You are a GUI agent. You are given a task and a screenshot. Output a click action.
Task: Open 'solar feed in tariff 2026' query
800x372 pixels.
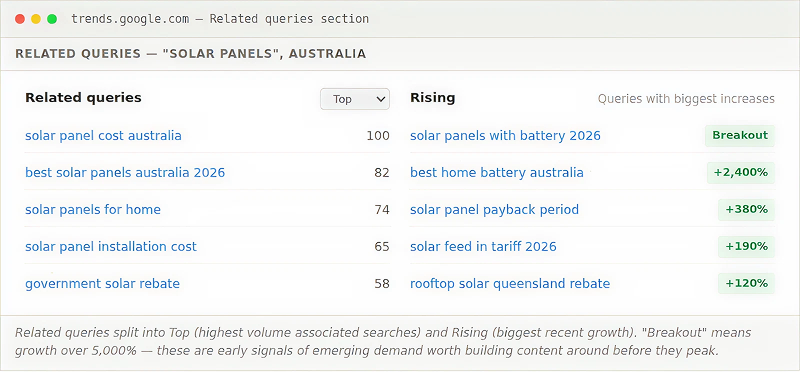[483, 246]
